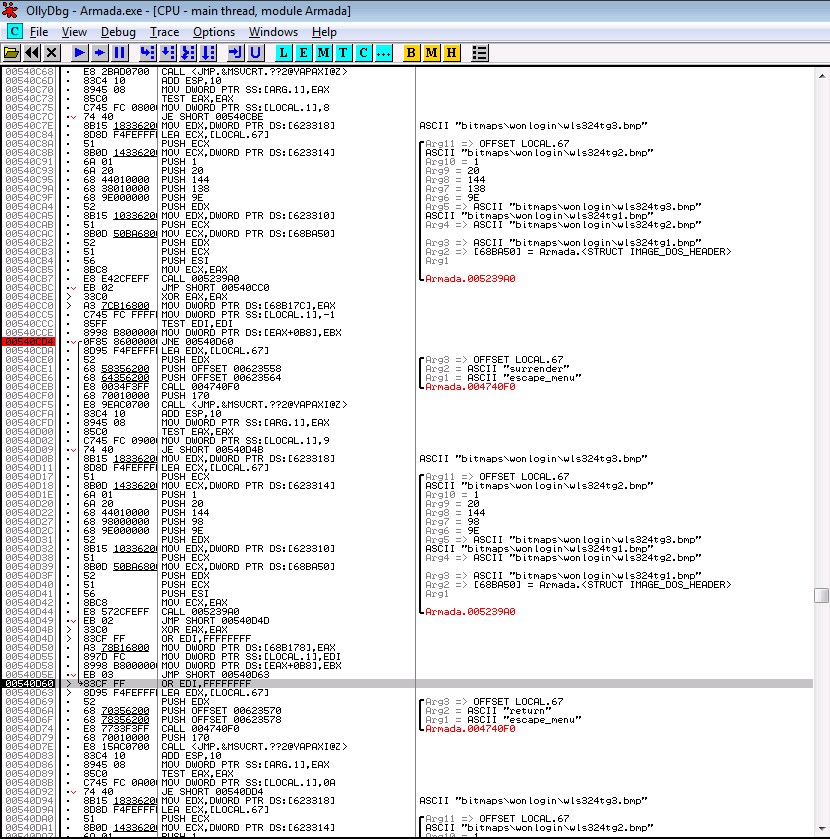This screenshot has width=830, height=839.
Task: Click the cyan C MDI window icon
Action: (x=14, y=32)
